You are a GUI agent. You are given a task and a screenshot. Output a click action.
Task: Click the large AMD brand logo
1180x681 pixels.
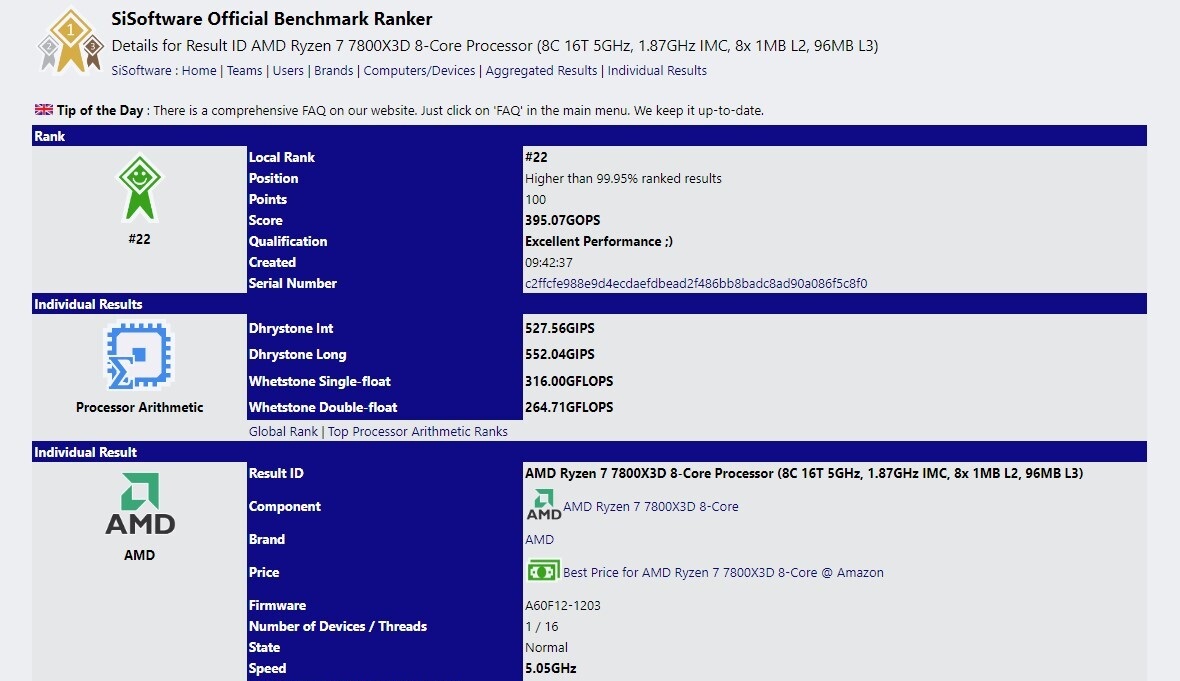[x=140, y=503]
